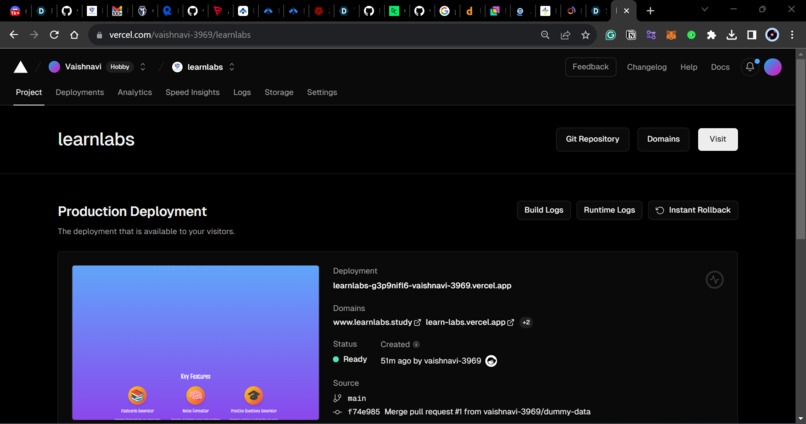Open the Help link
The width and height of the screenshot is (806, 424).
(689, 67)
